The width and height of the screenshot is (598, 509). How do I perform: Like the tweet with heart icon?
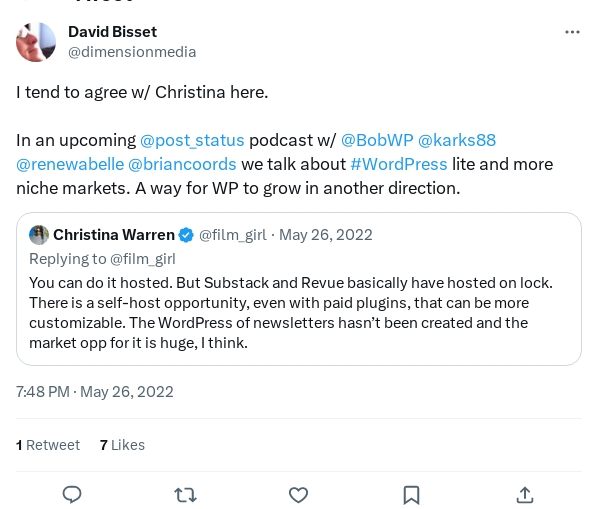click(x=298, y=495)
